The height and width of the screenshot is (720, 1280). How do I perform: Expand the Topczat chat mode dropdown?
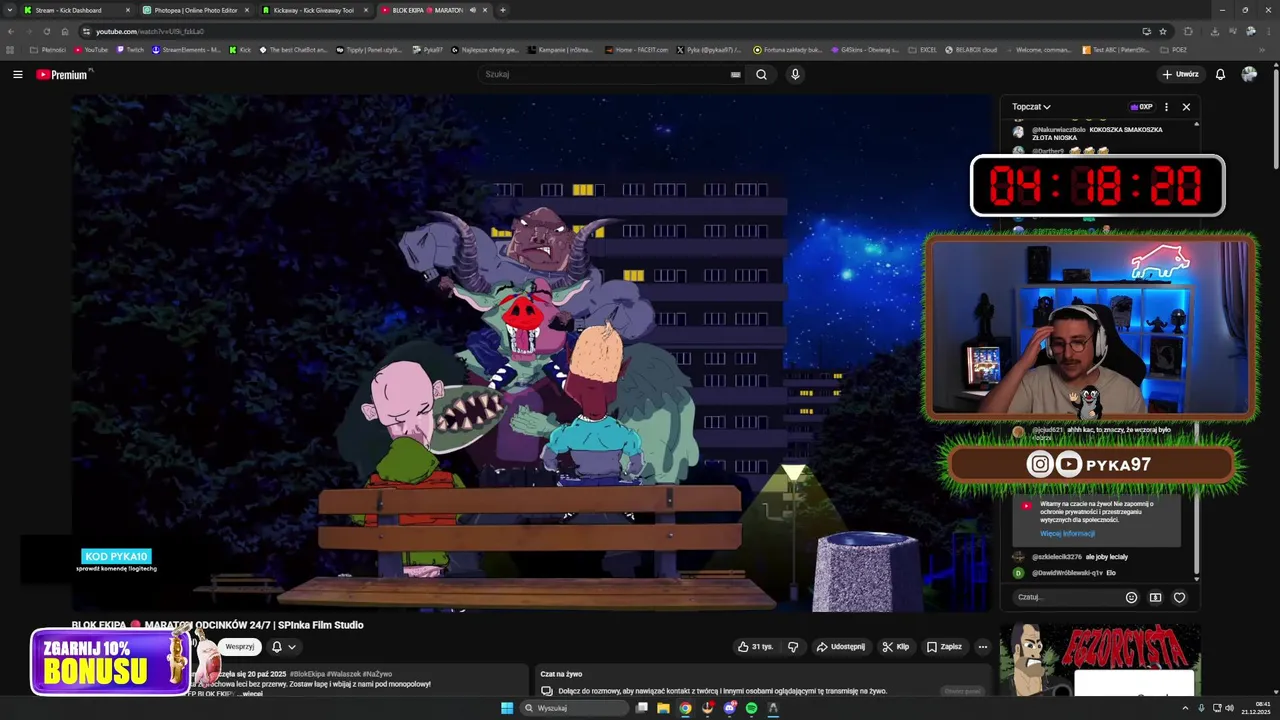[x=1031, y=106]
